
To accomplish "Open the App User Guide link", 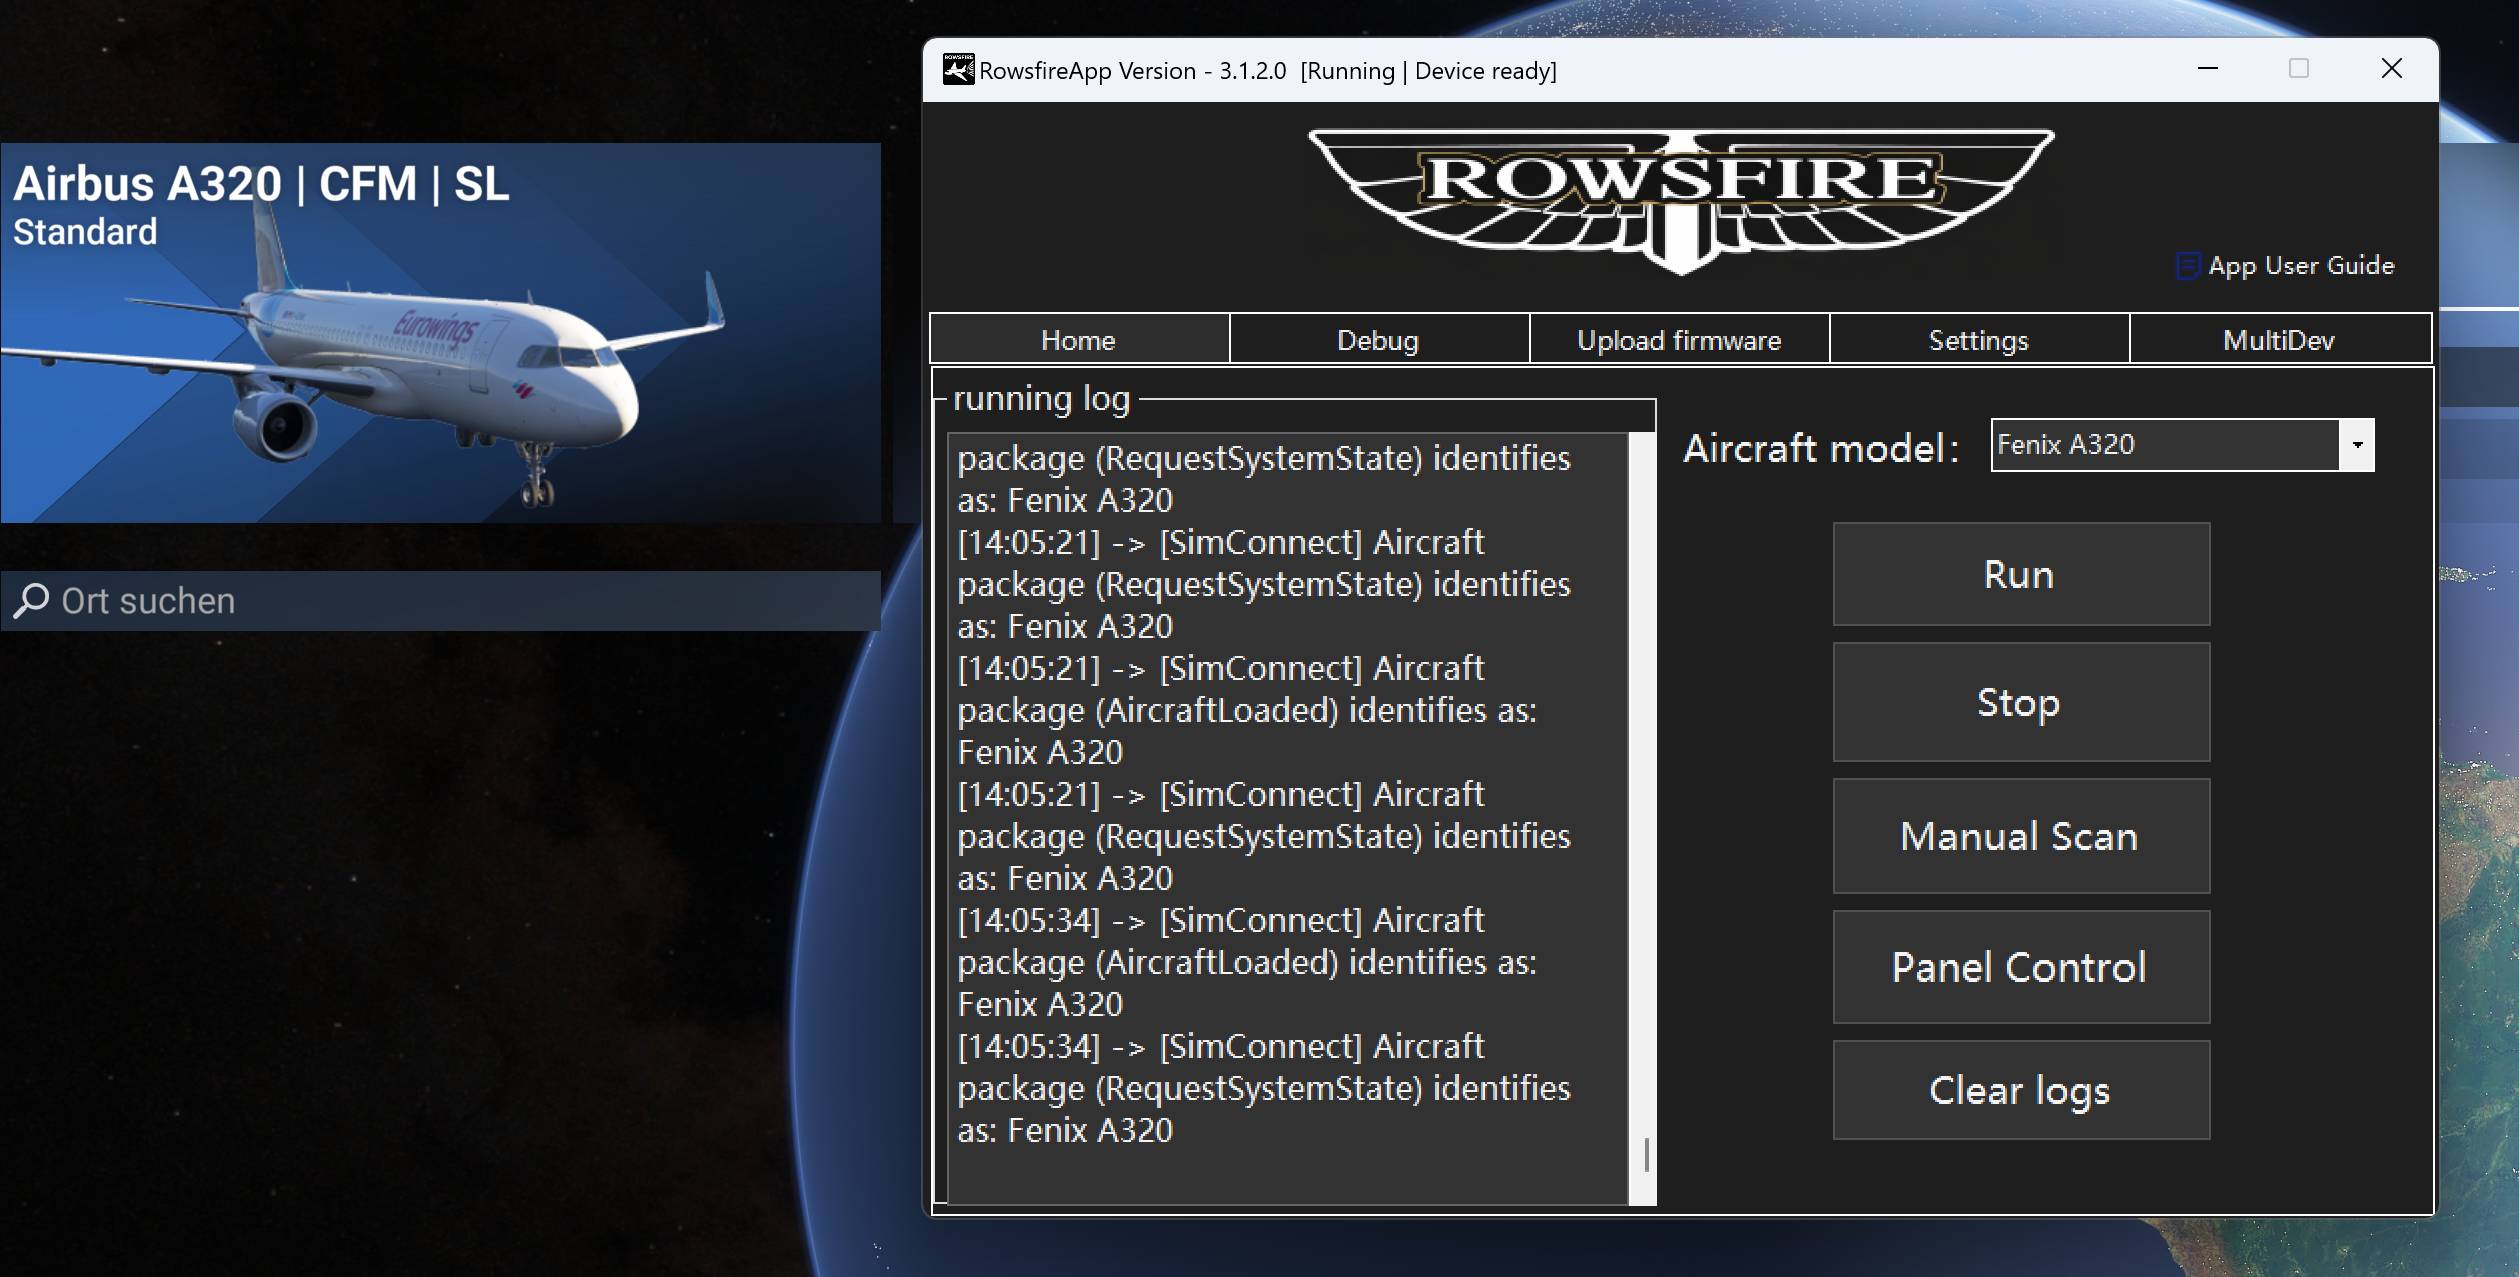I will pyautogui.click(x=2301, y=266).
